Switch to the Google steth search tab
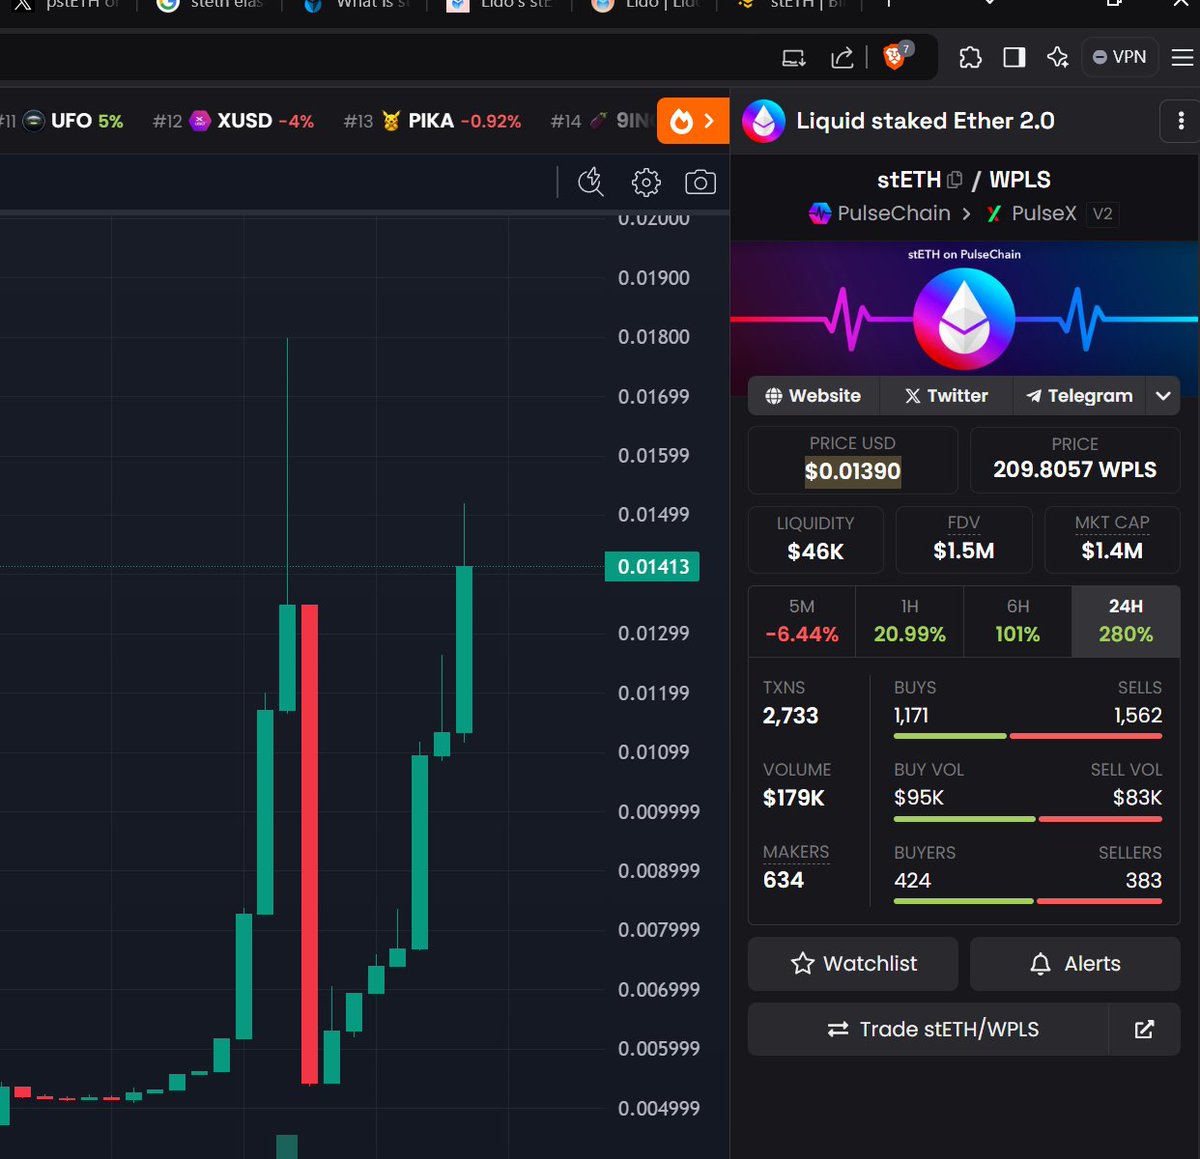Viewport: 1200px width, 1159px height. point(210,5)
